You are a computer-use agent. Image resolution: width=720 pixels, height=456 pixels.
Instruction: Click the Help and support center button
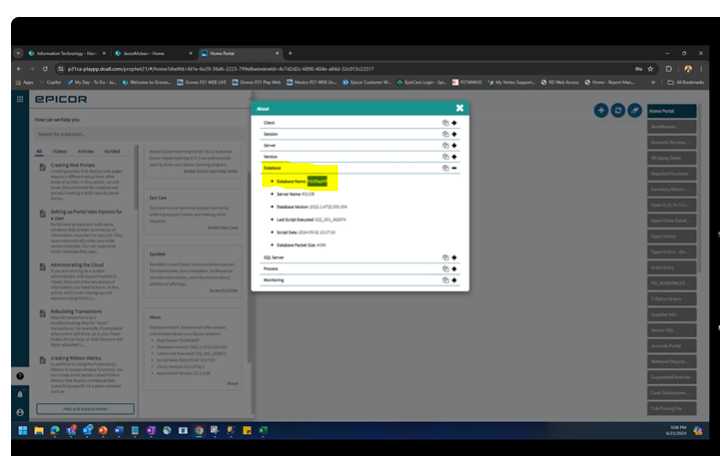pyautogui.click(x=85, y=408)
